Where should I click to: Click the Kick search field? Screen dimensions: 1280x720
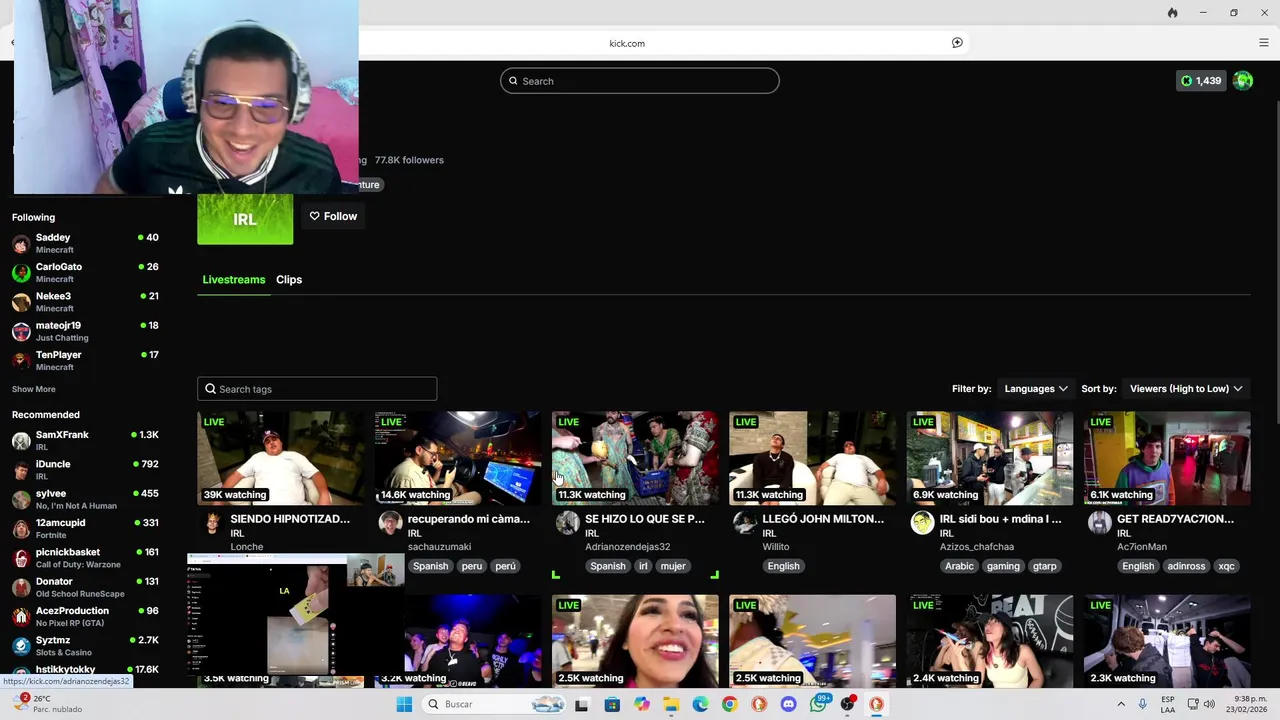(x=640, y=81)
